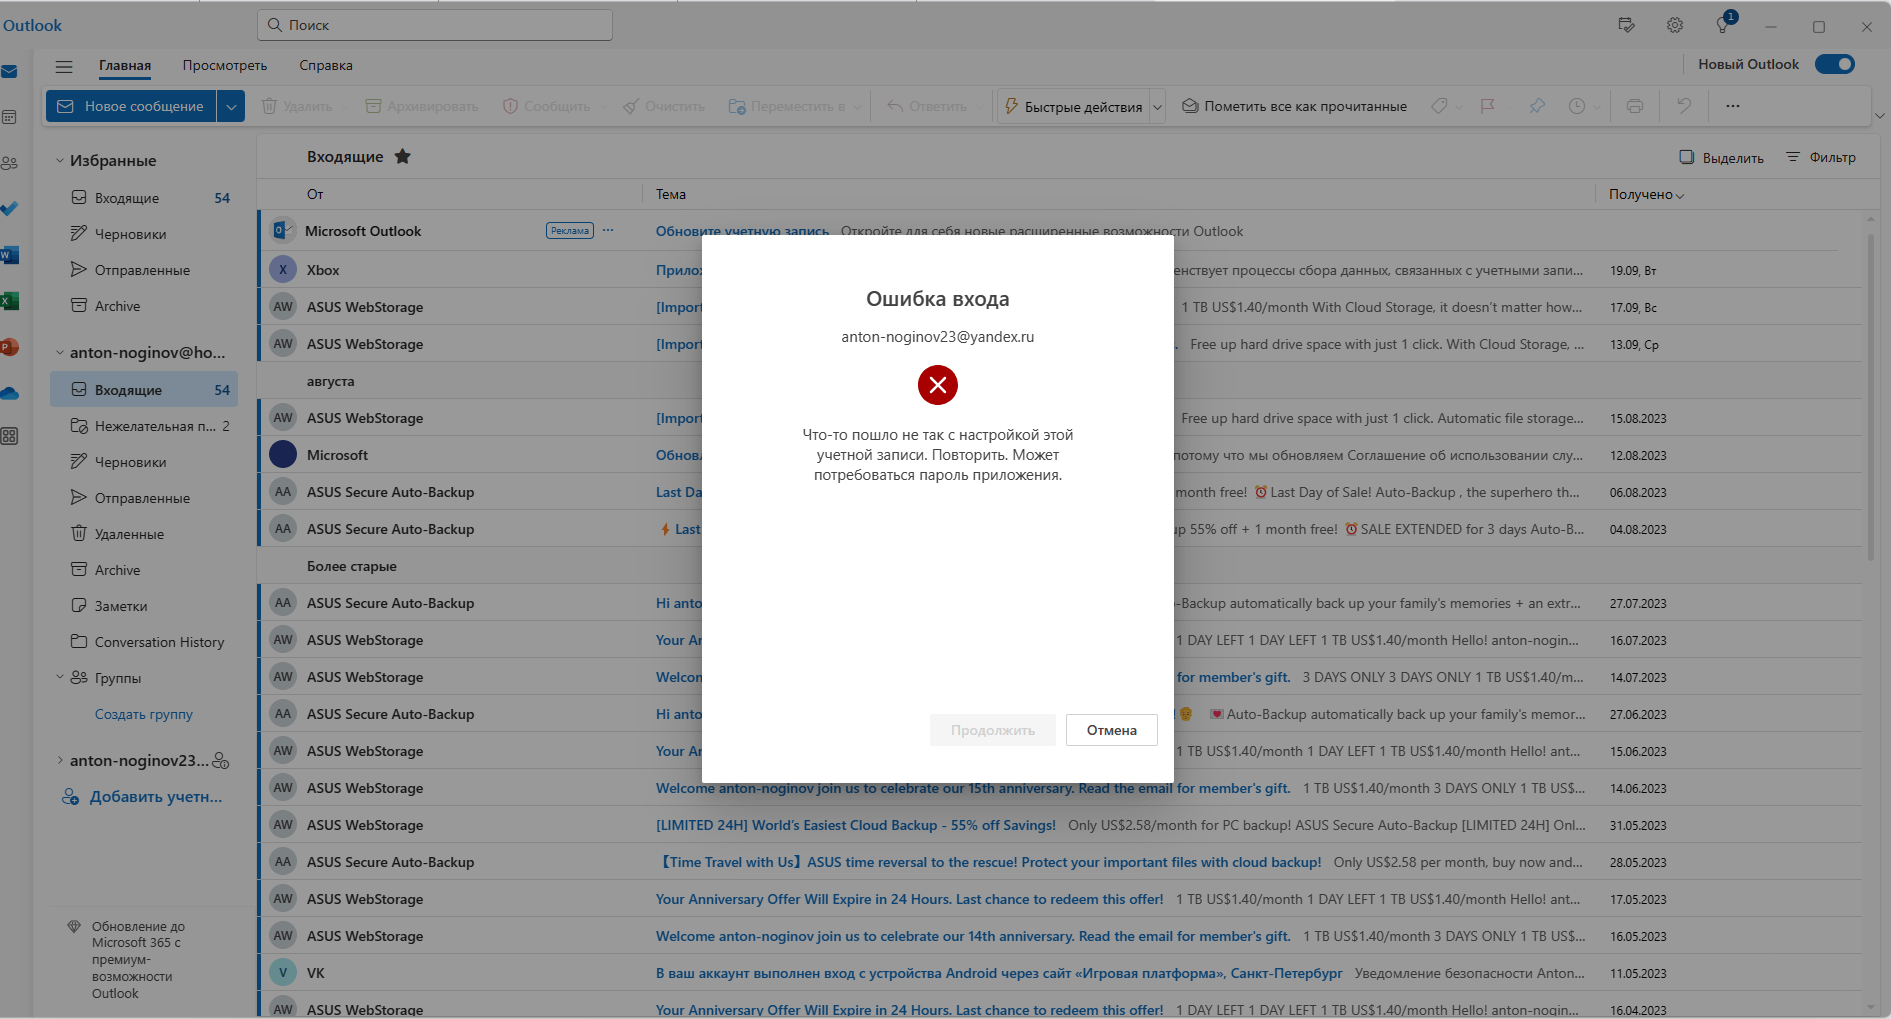The width and height of the screenshot is (1891, 1019).
Task: Open Заметки folder
Action: point(144,606)
